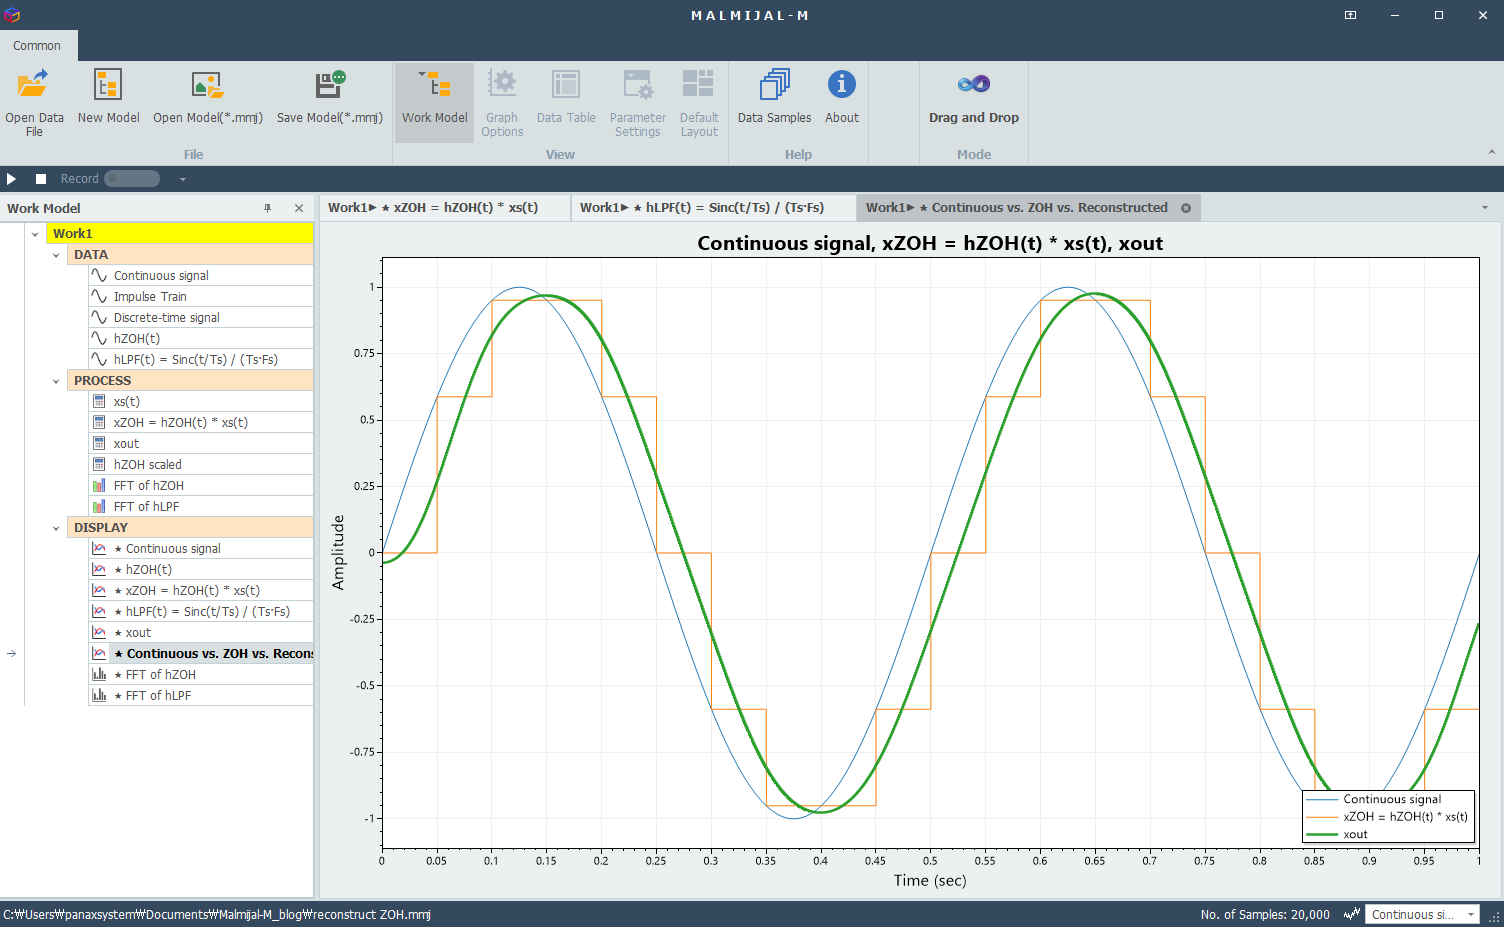The image size is (1504, 927).
Task: Close the Continuous vs. ZOH tab
Action: (x=1186, y=208)
